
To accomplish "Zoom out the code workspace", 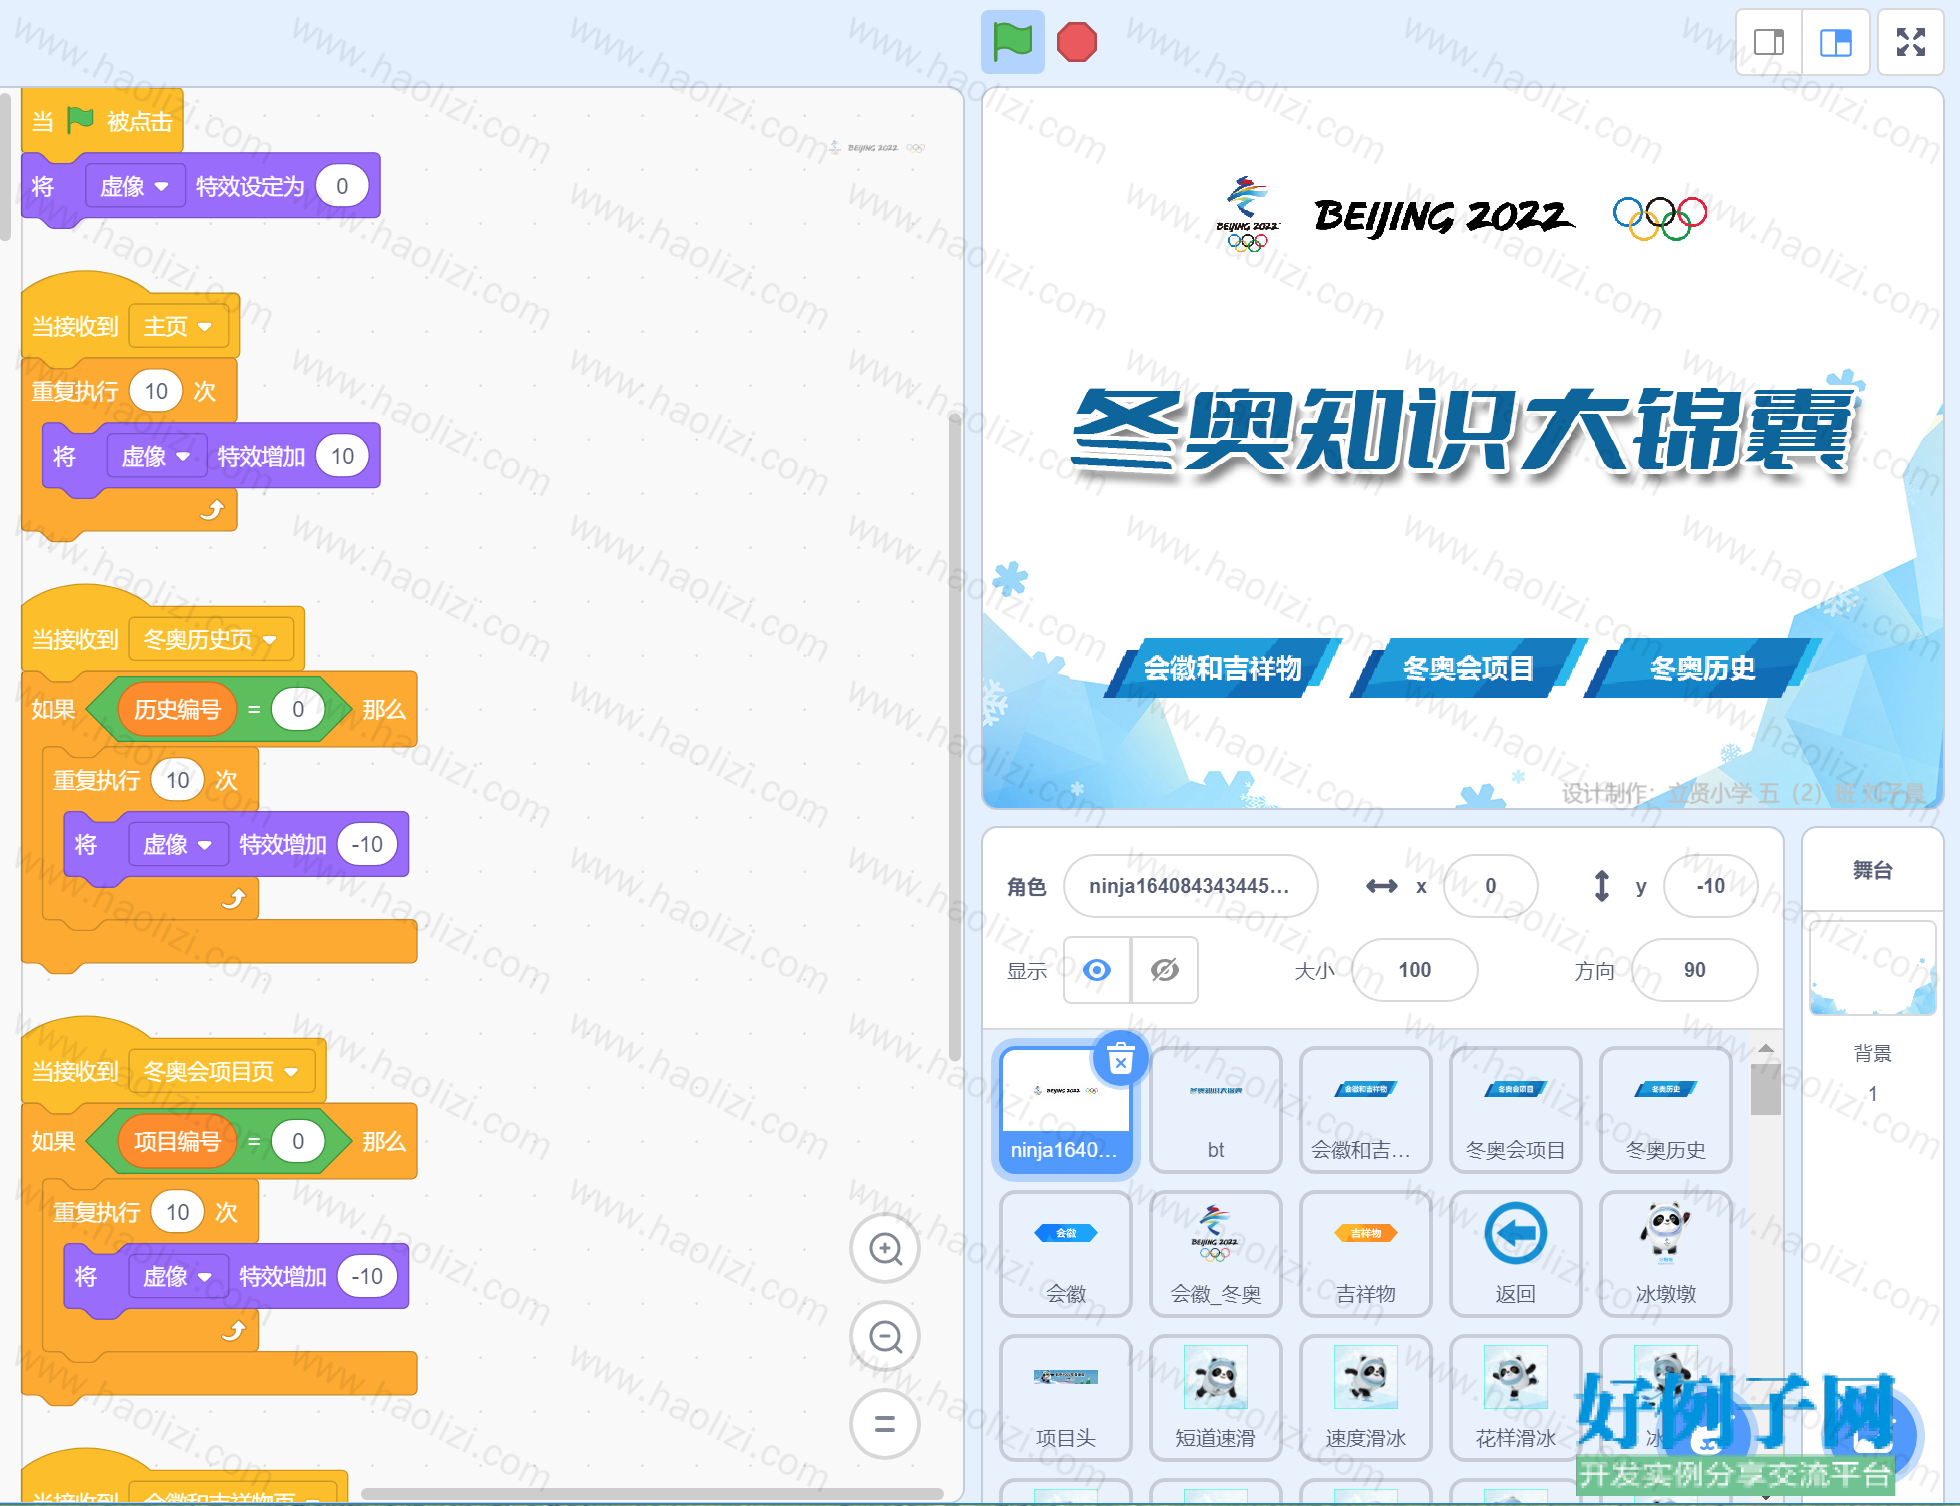I will pyautogui.click(x=885, y=1336).
